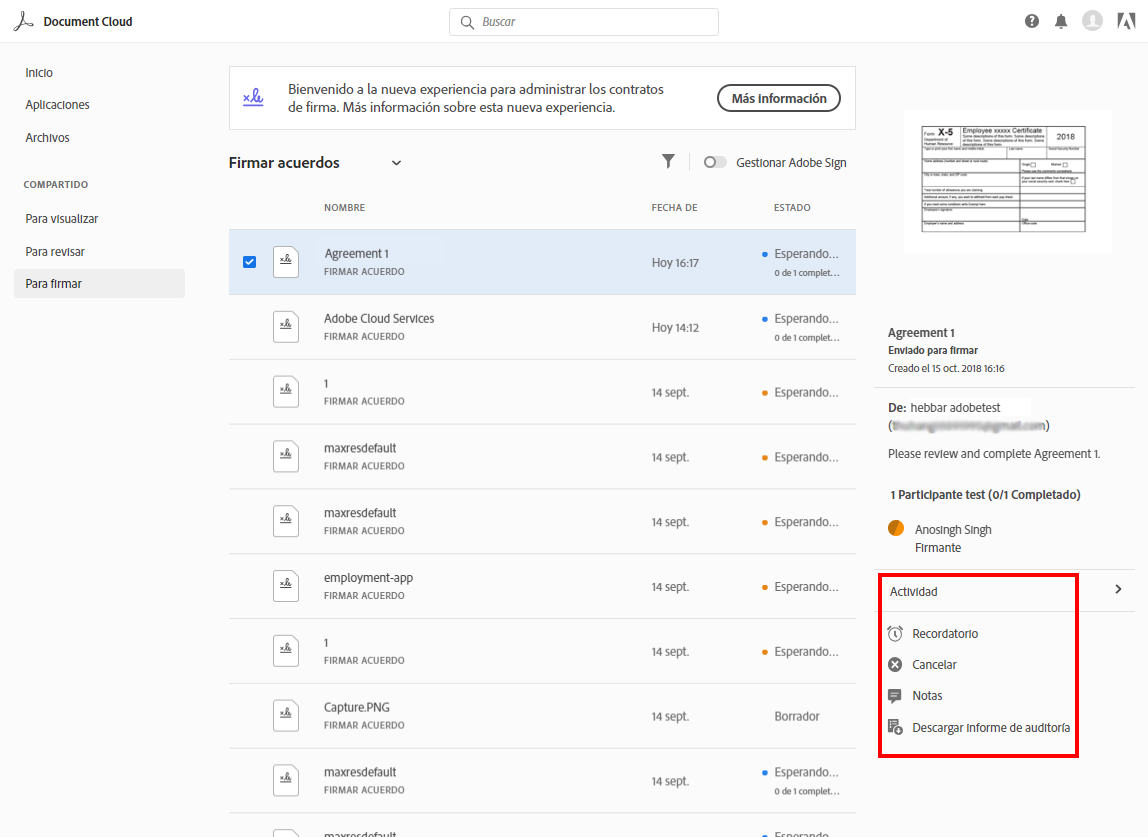Click Notas action link
Viewport: 1148px width, 837px height.
coord(927,696)
